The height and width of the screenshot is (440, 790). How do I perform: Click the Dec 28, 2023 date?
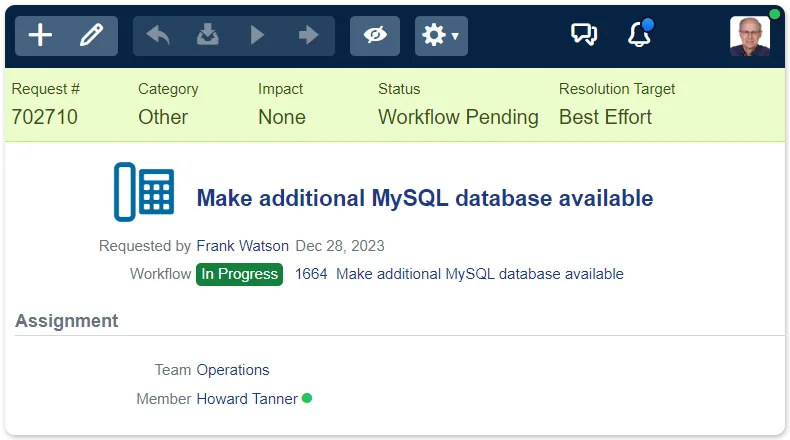pos(340,246)
